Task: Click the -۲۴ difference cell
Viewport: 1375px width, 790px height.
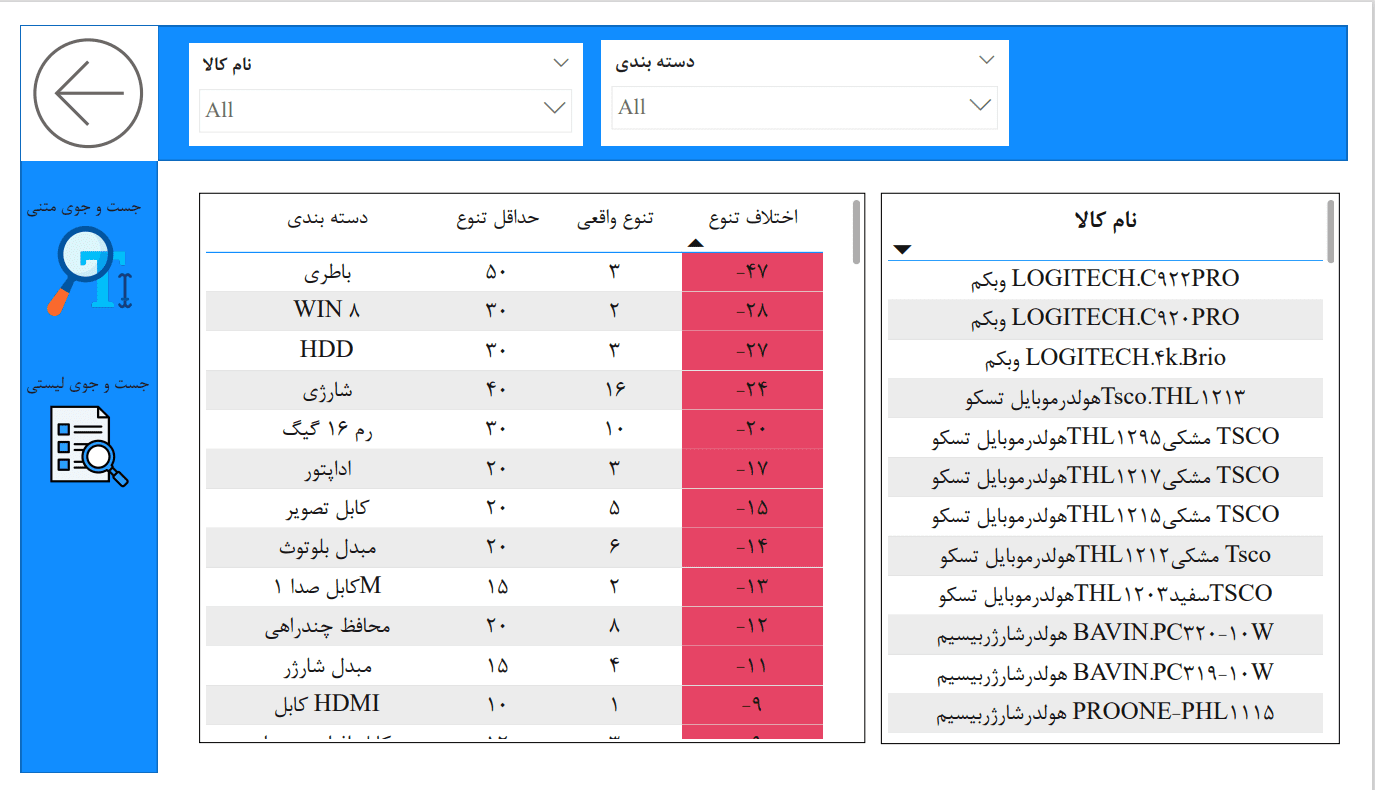Action: [752, 390]
